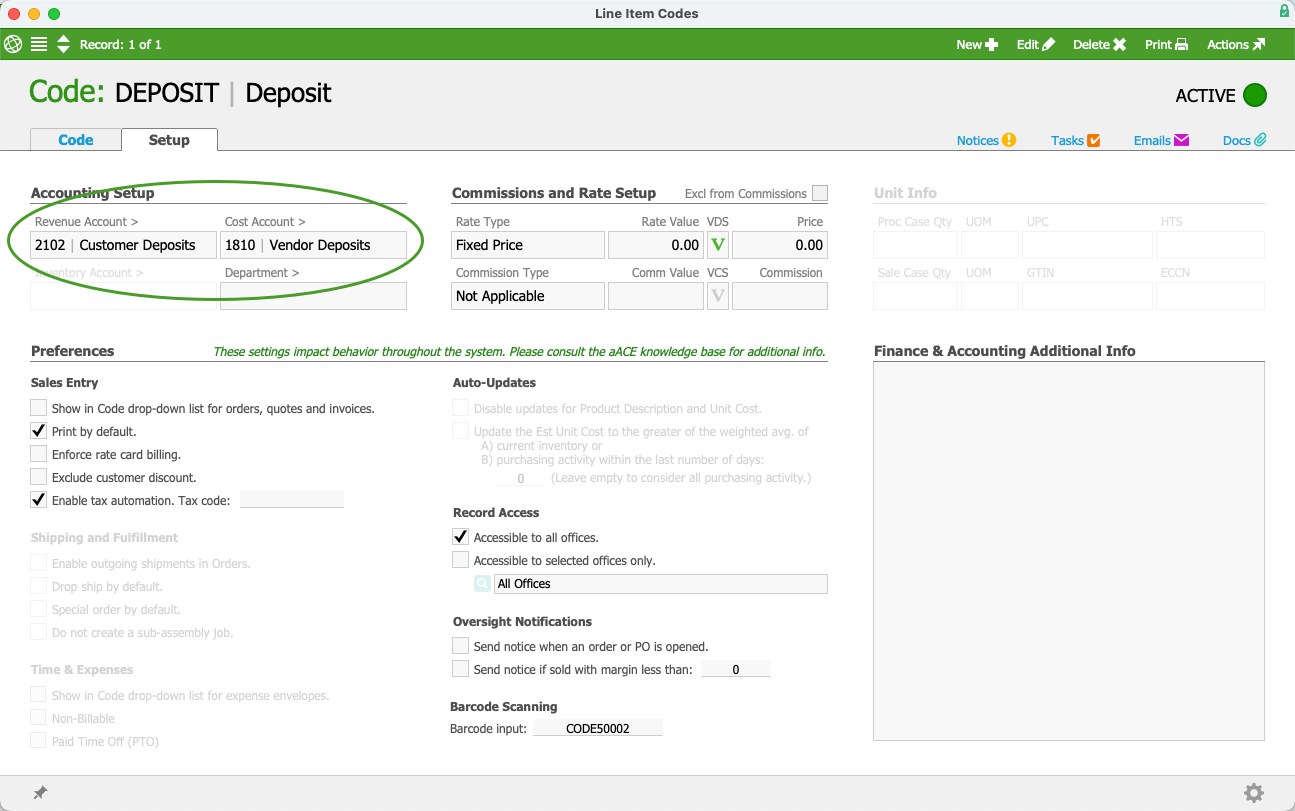
Task: Toggle Enable tax automation checkbox
Action: [x=39, y=500]
